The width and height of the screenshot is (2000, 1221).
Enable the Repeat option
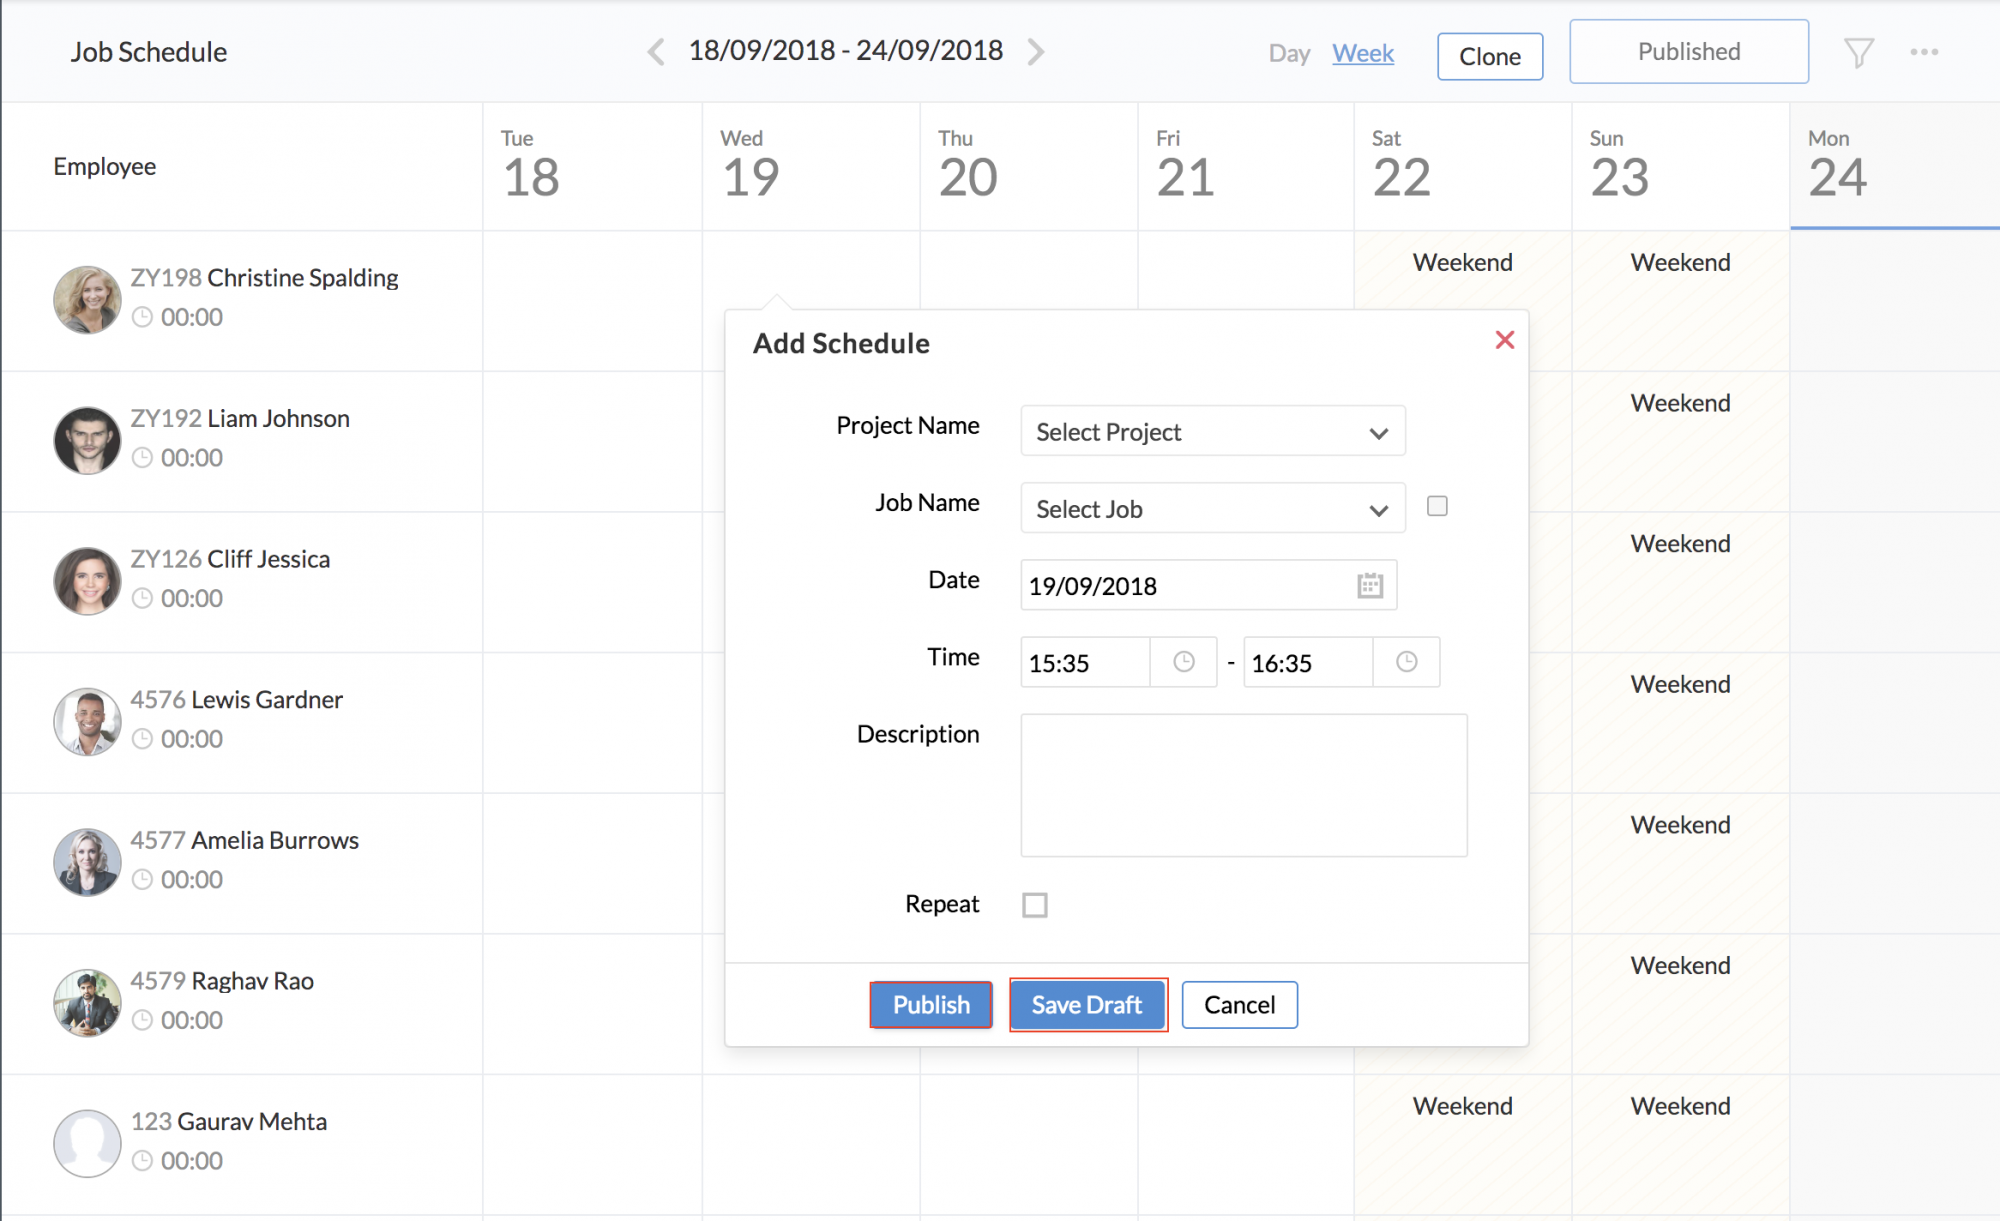point(1035,904)
